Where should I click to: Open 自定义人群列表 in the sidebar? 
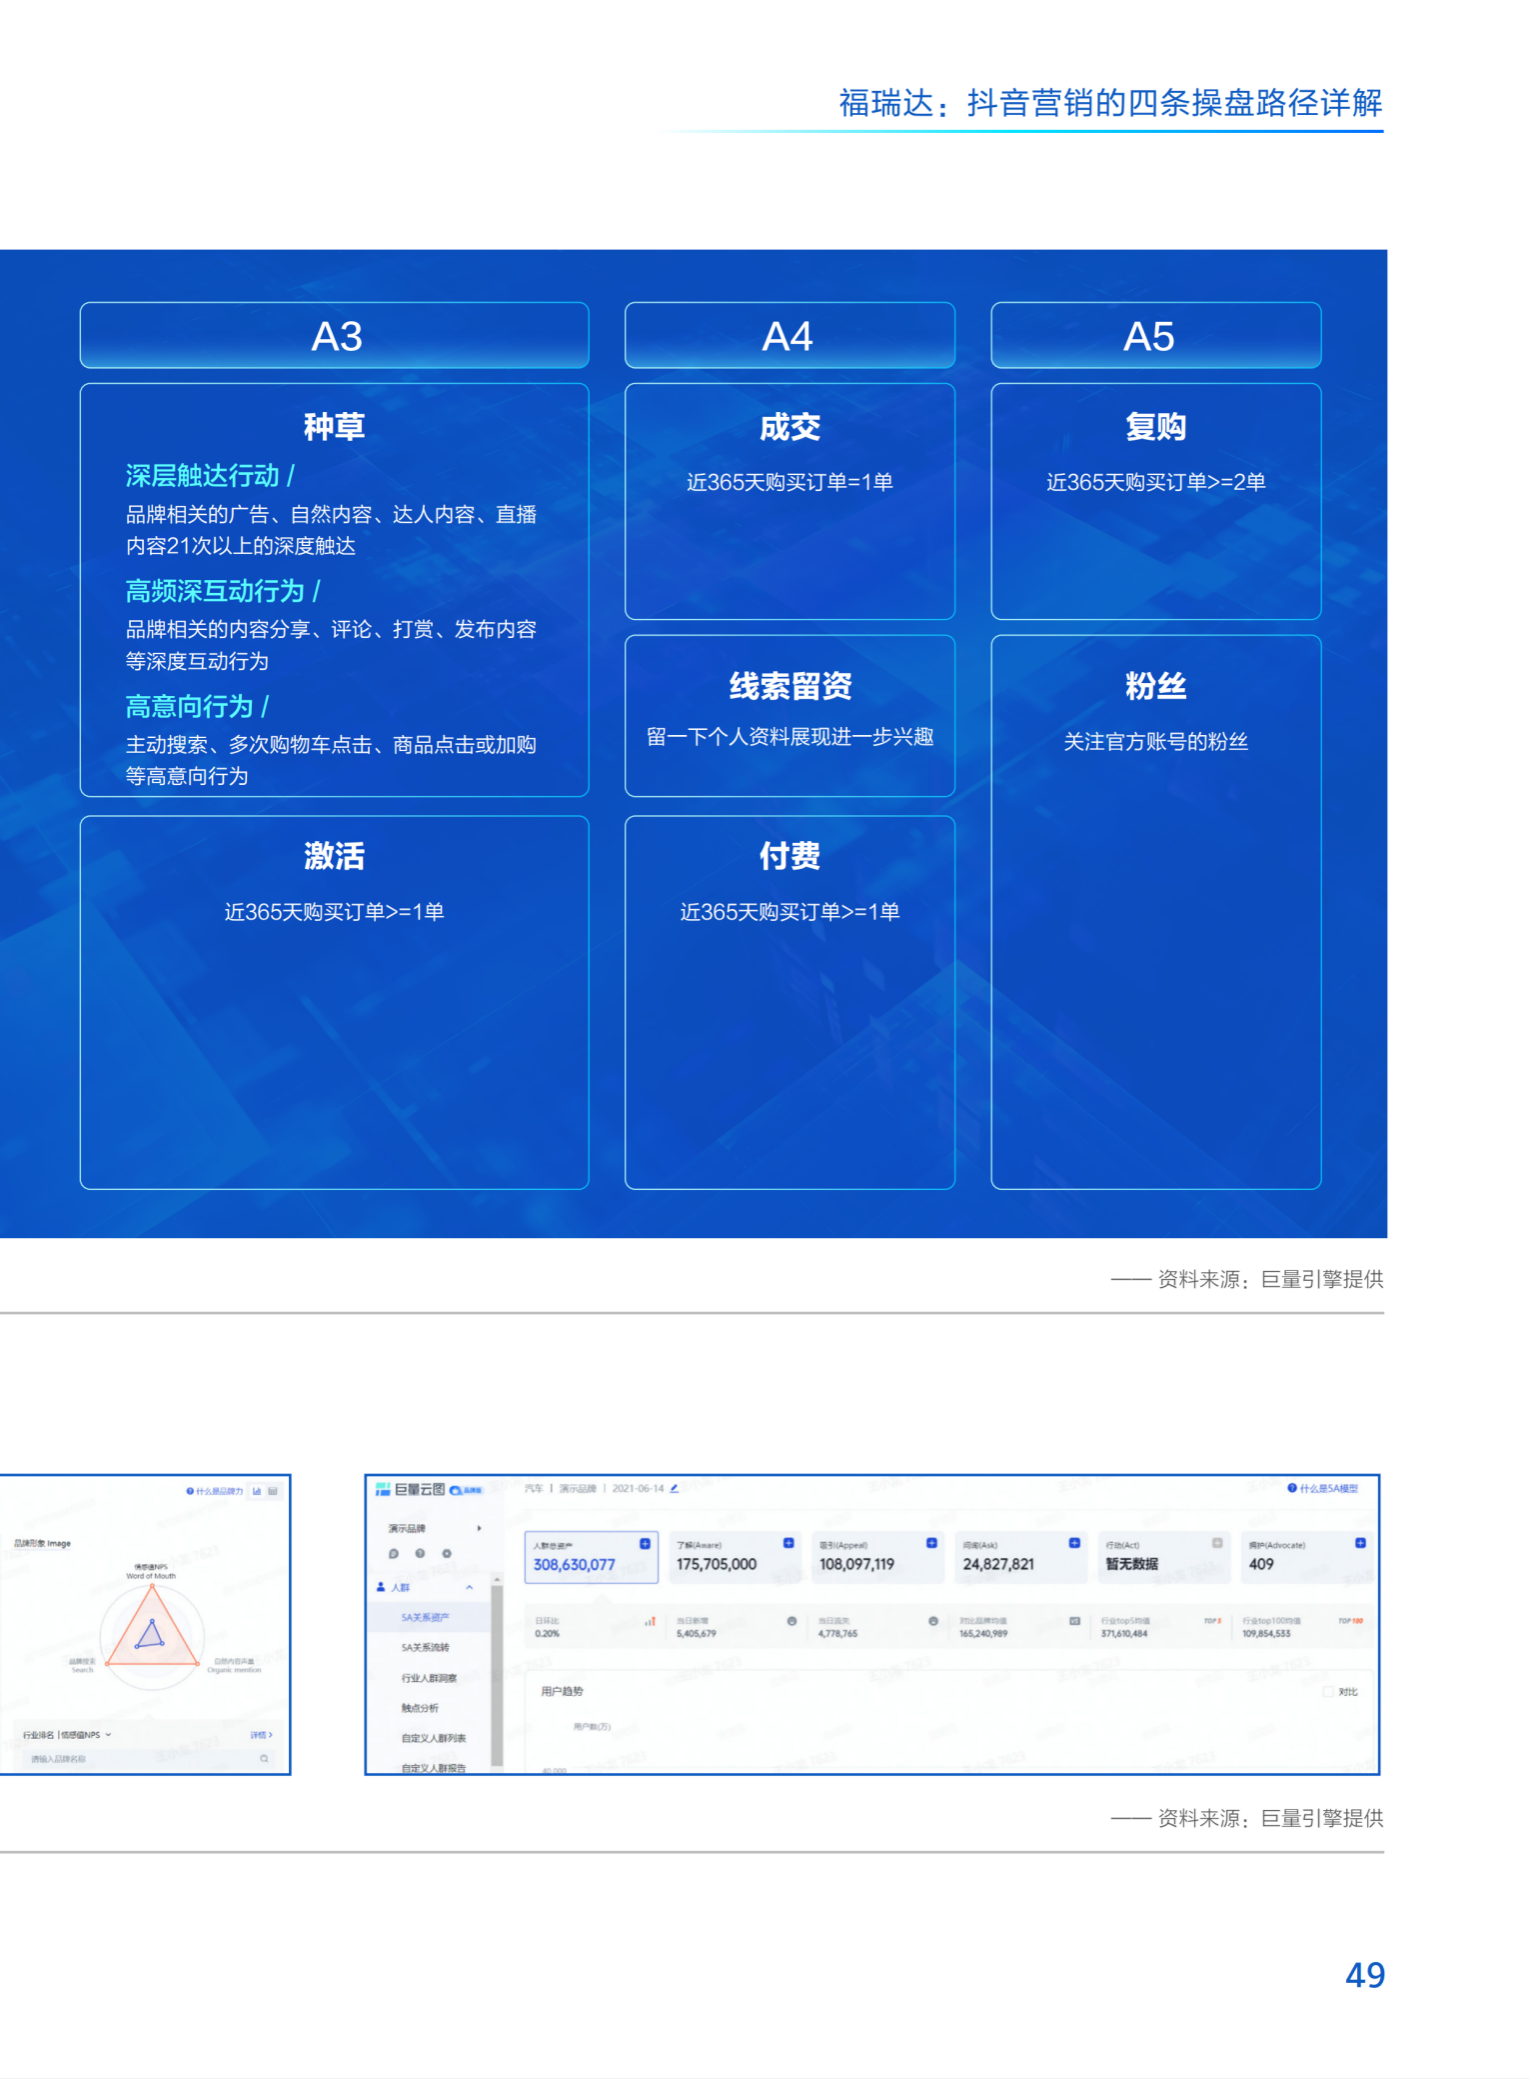(434, 1738)
